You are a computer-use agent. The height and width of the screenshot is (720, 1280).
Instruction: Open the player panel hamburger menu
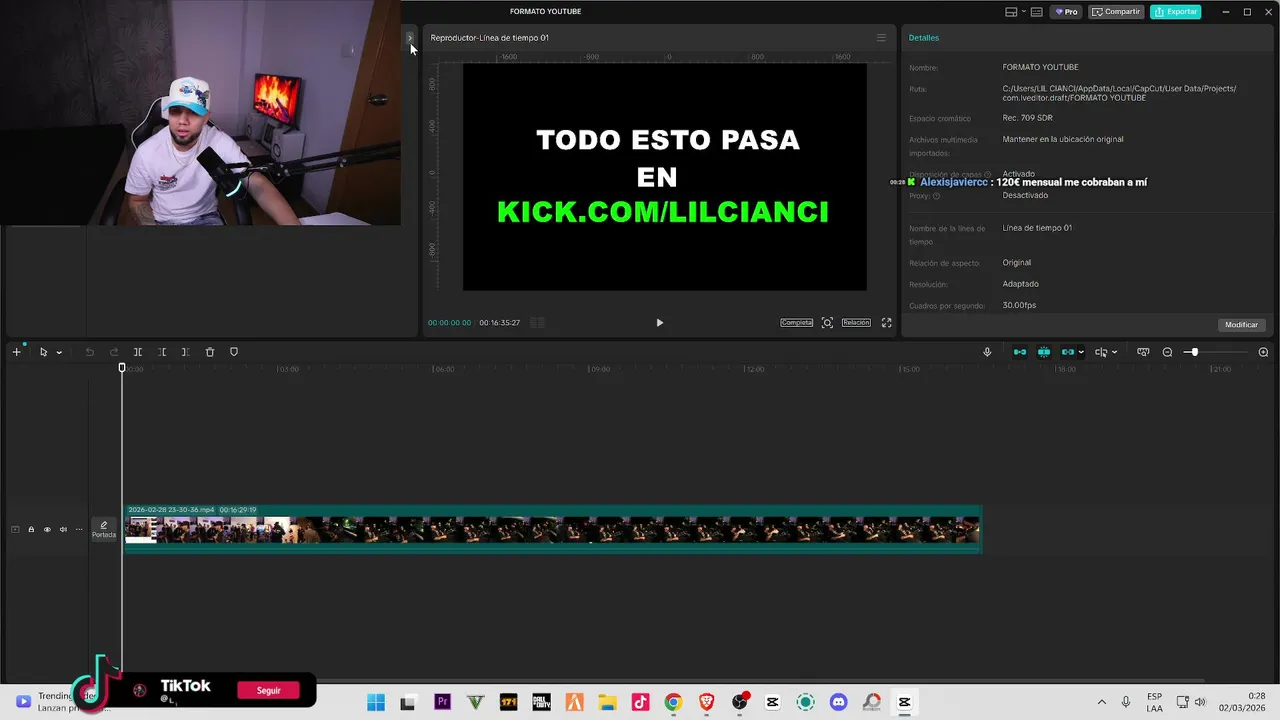881,38
